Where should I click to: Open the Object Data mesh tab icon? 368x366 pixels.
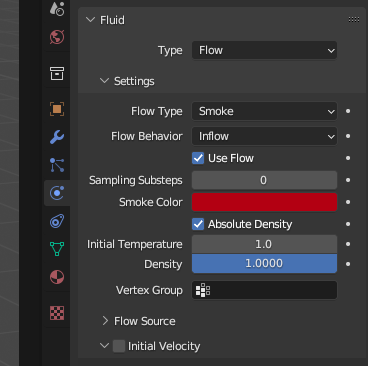57,249
